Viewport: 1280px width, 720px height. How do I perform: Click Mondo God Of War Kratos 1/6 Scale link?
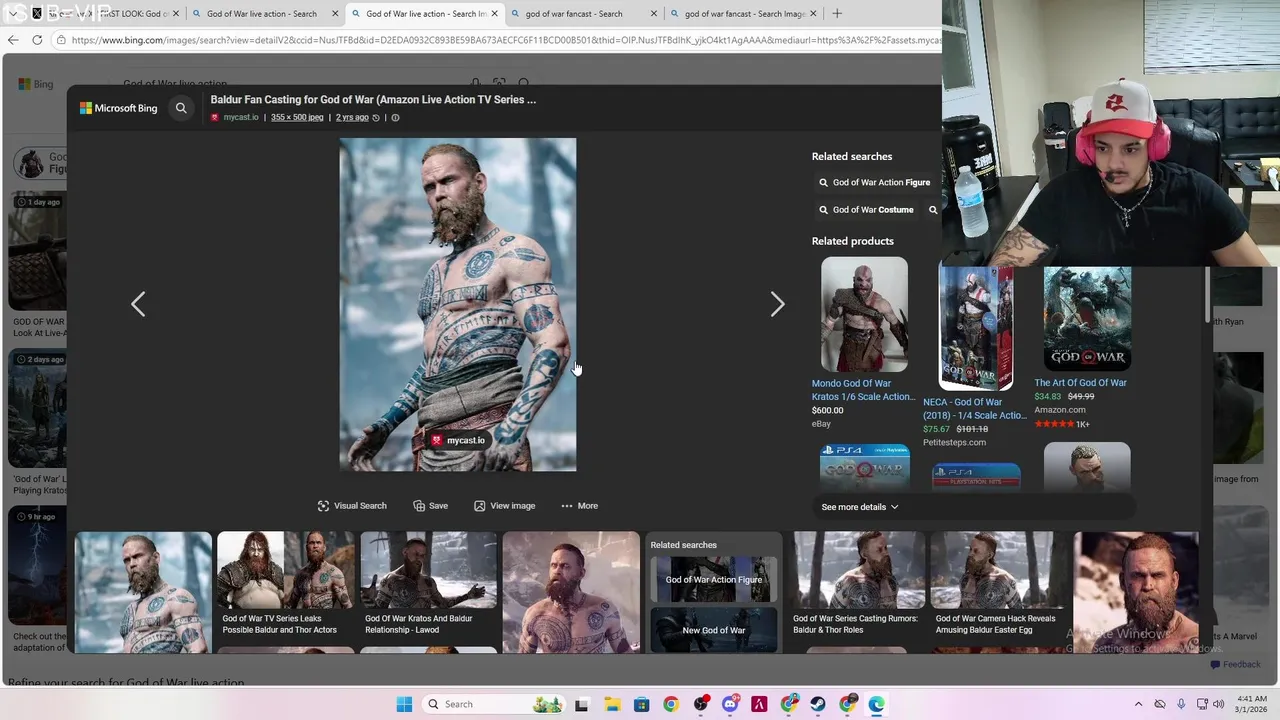(863, 390)
